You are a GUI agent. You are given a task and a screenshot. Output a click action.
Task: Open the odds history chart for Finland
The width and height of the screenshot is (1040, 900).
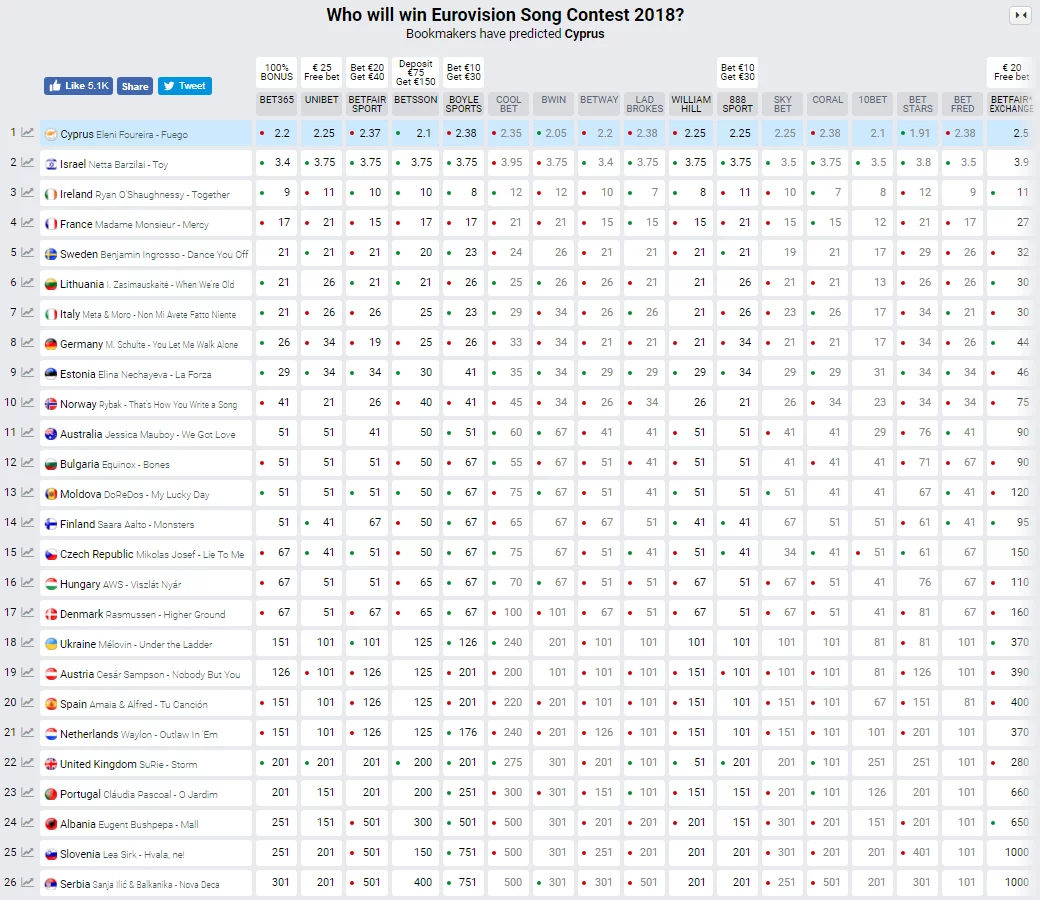pyautogui.click(x=27, y=523)
